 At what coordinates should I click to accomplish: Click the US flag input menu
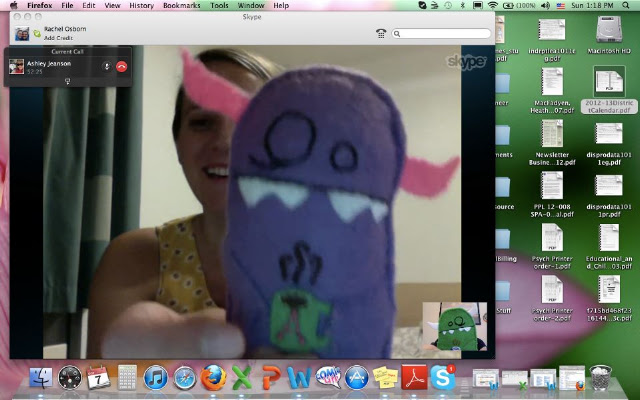tap(561, 5)
